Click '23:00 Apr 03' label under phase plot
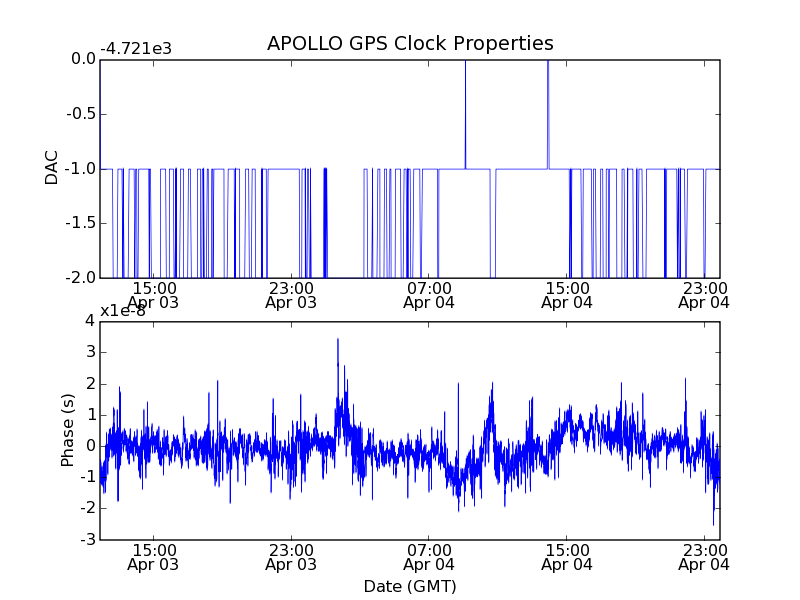The image size is (800, 600). click(x=291, y=557)
